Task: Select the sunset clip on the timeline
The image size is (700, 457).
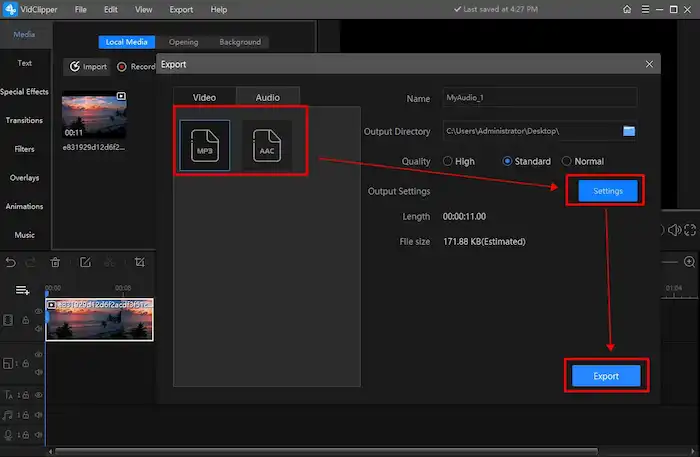Action: (x=100, y=320)
